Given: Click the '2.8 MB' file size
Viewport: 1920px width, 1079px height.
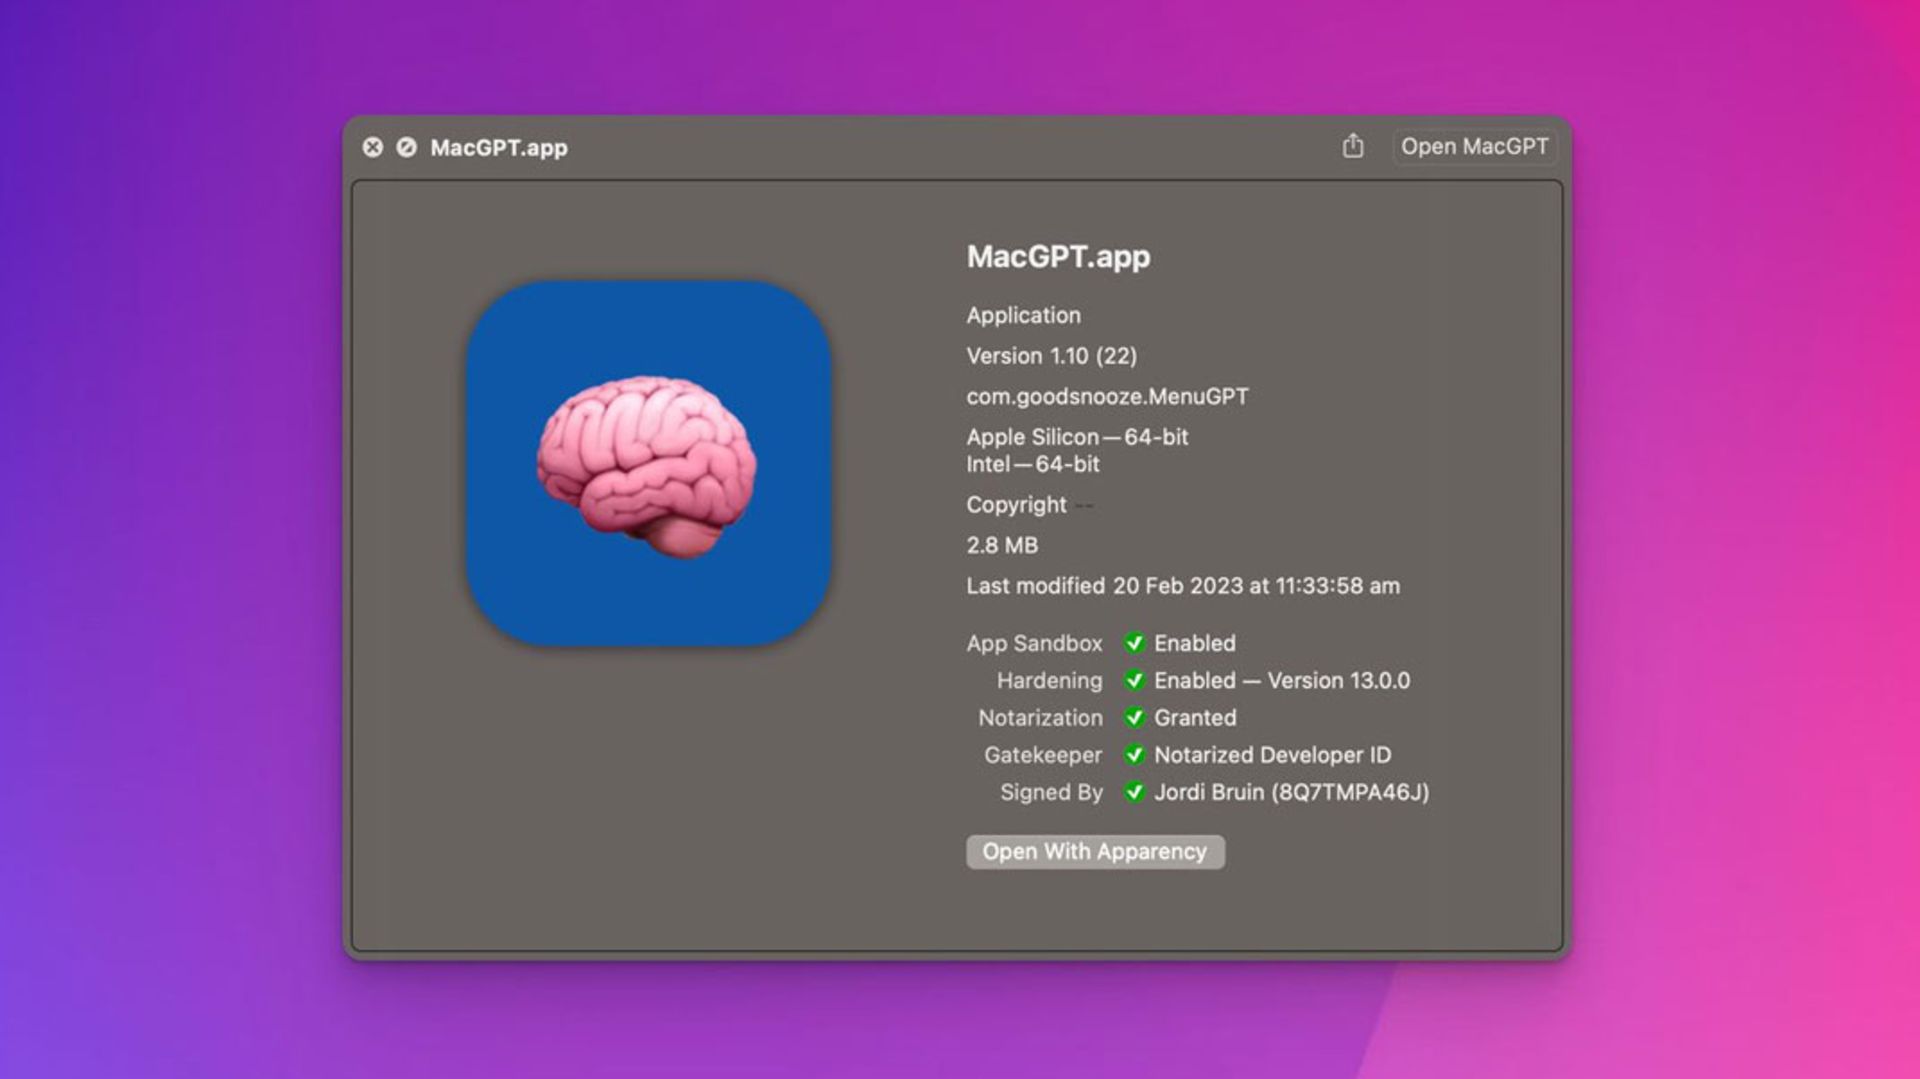Looking at the screenshot, I should [1002, 545].
